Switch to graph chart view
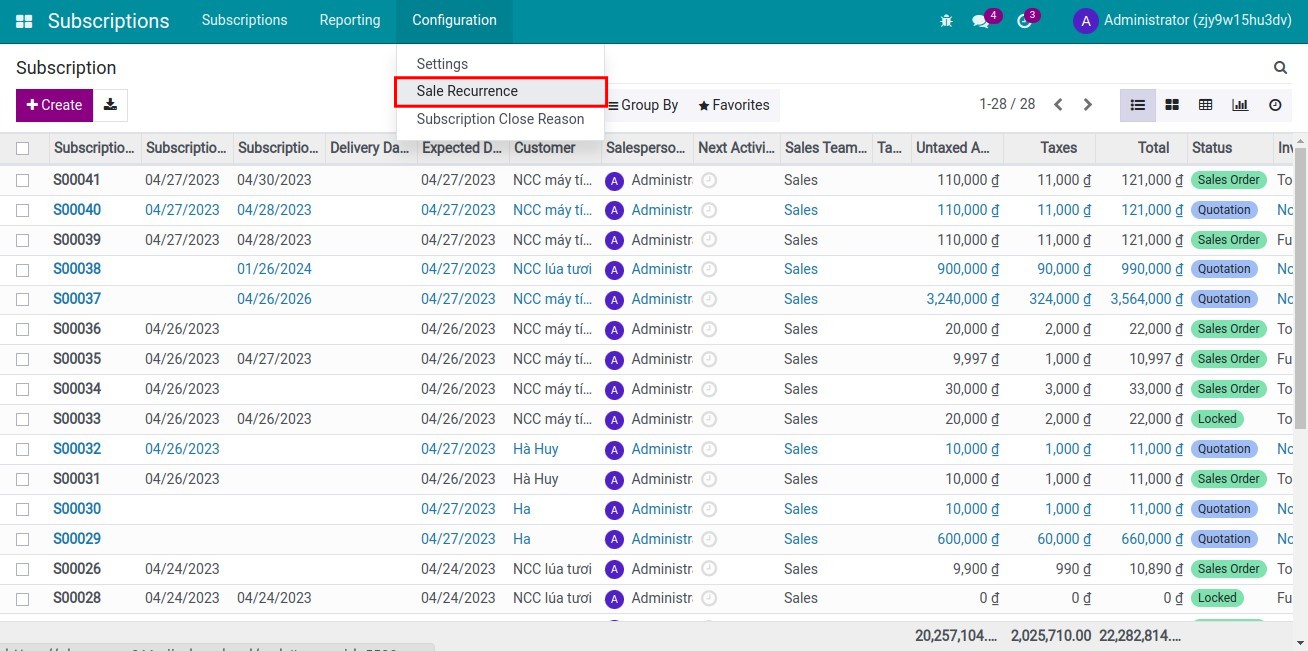 1240,105
